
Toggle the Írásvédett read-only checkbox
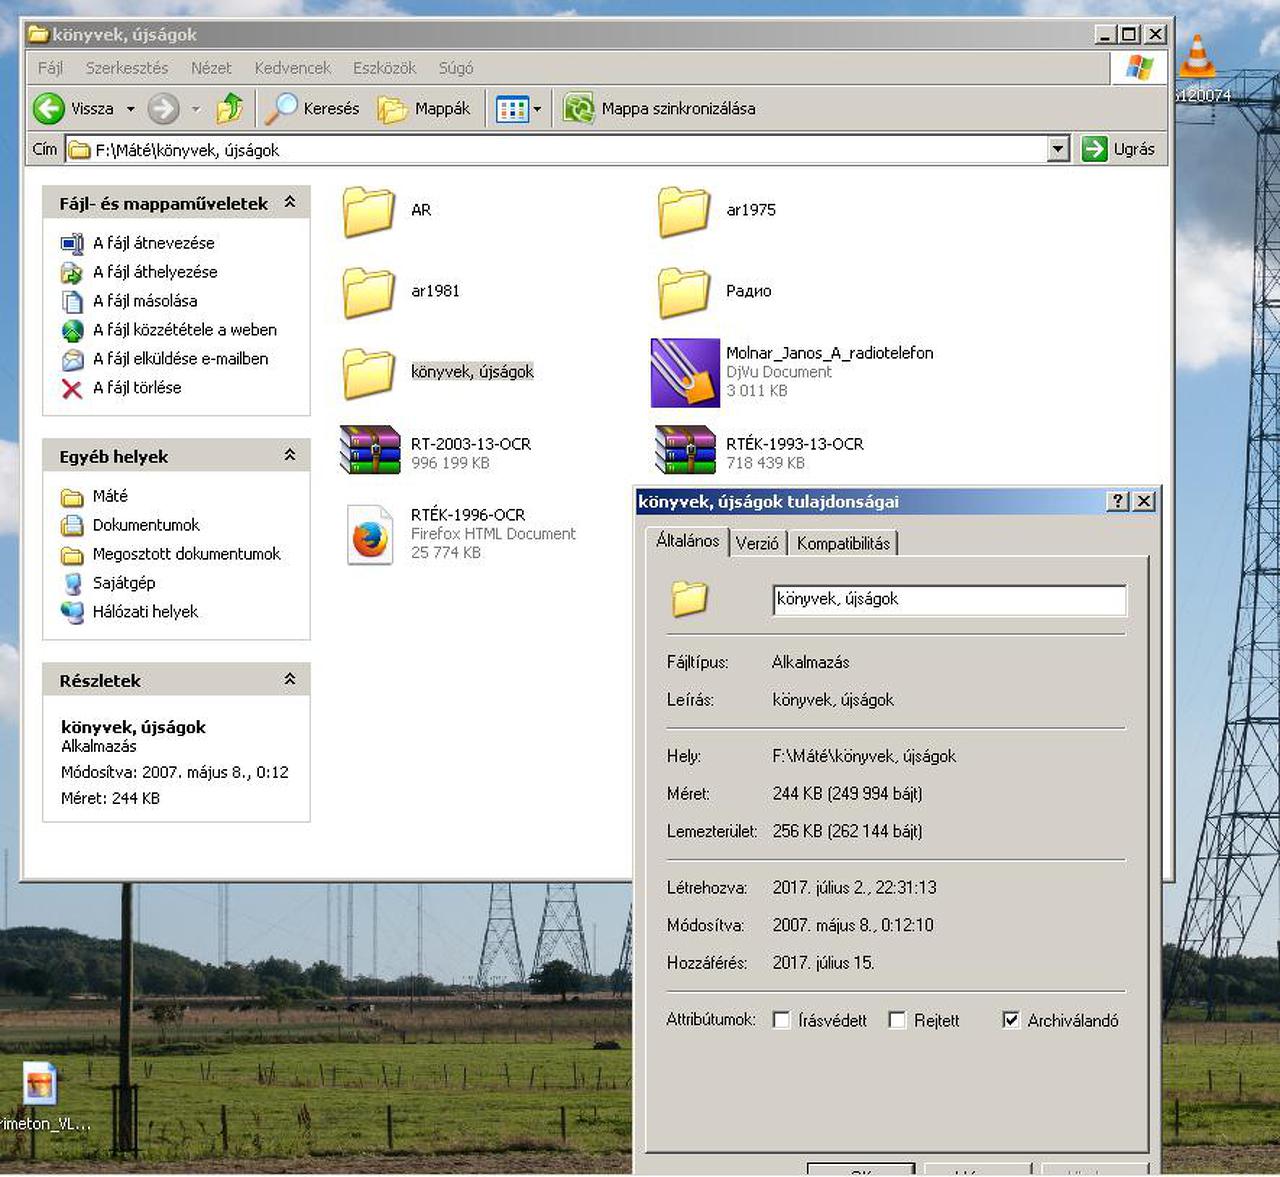[x=782, y=1020]
